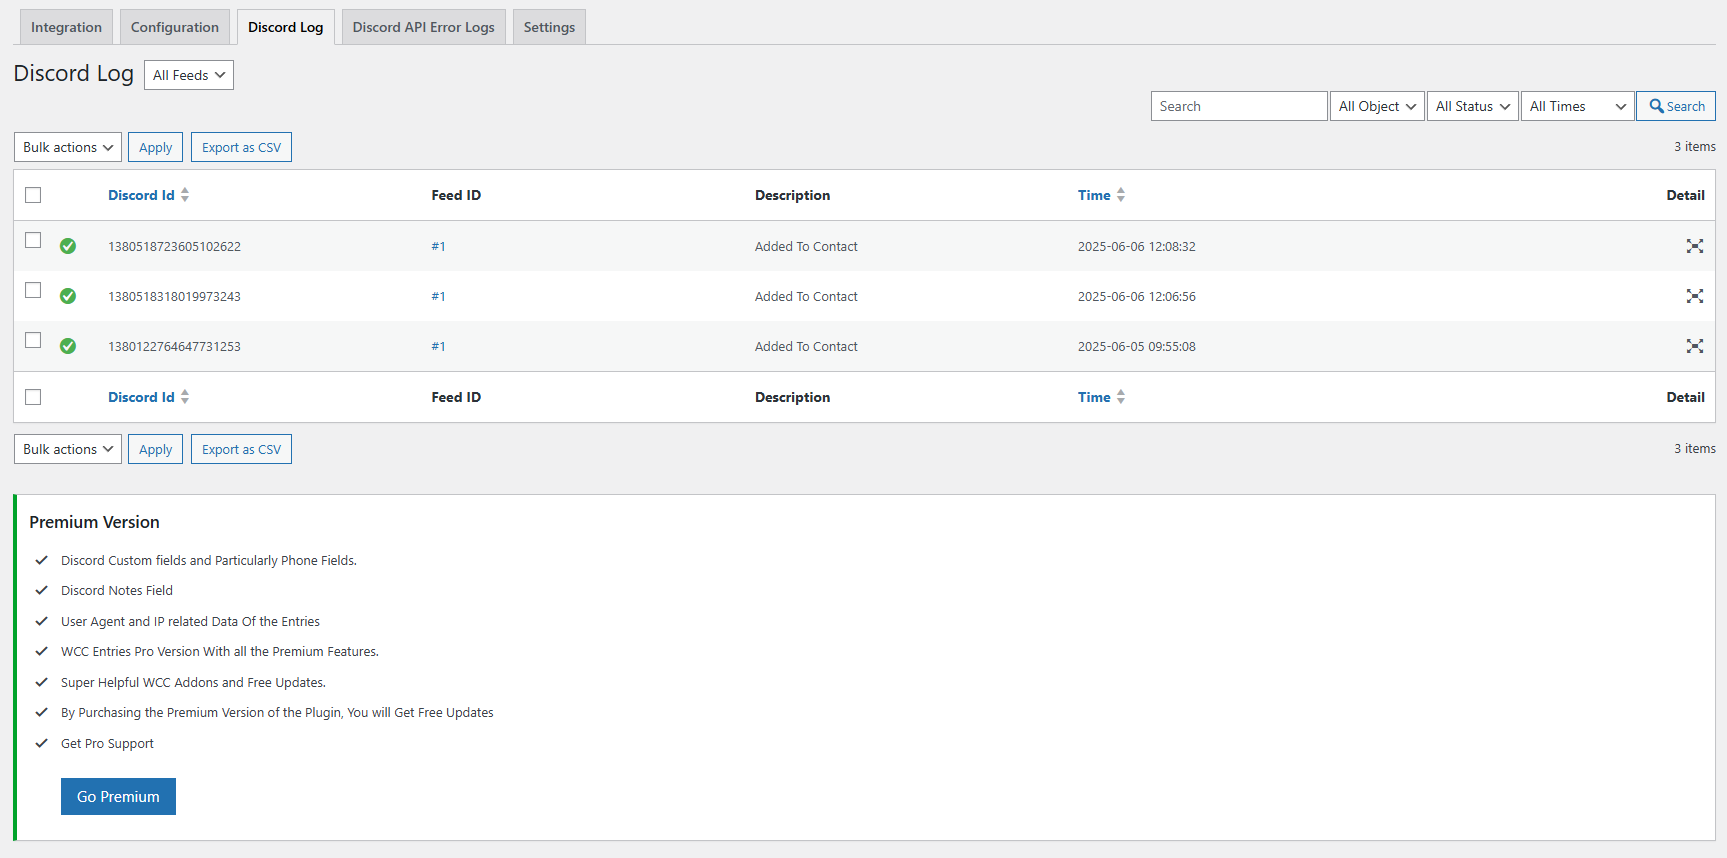The image size is (1727, 858).
Task: Open the All Object filter dropdown
Action: pos(1377,106)
